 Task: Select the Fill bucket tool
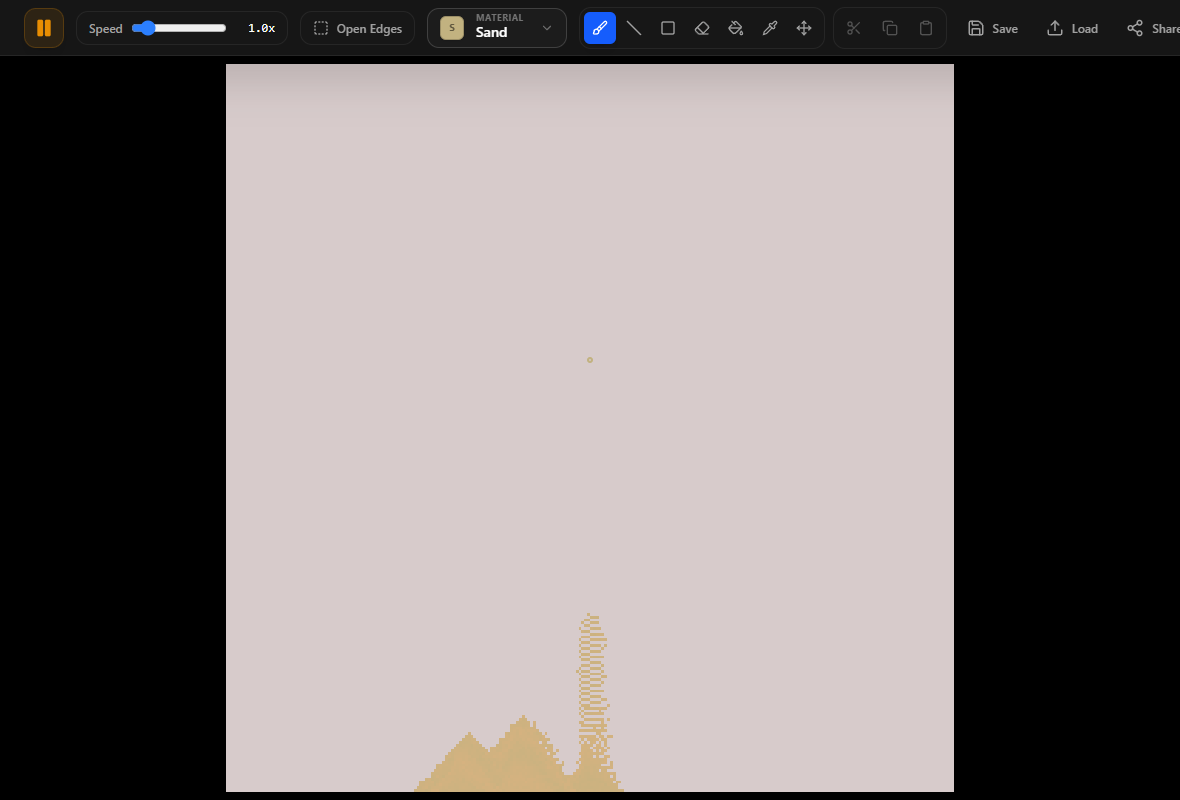(x=736, y=28)
